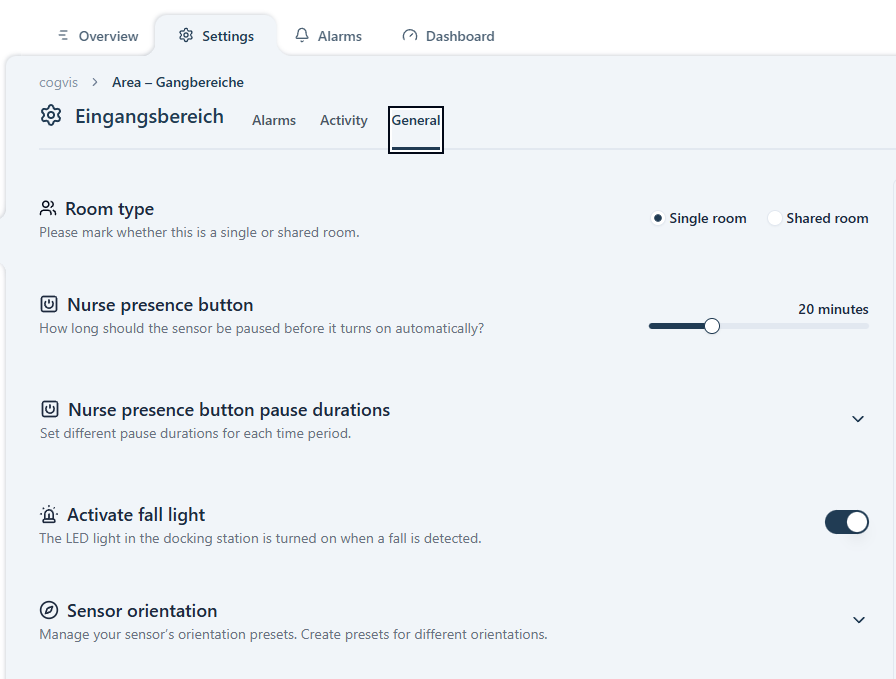The image size is (896, 679).
Task: Switch to the Activity sub-tab
Action: pos(344,121)
